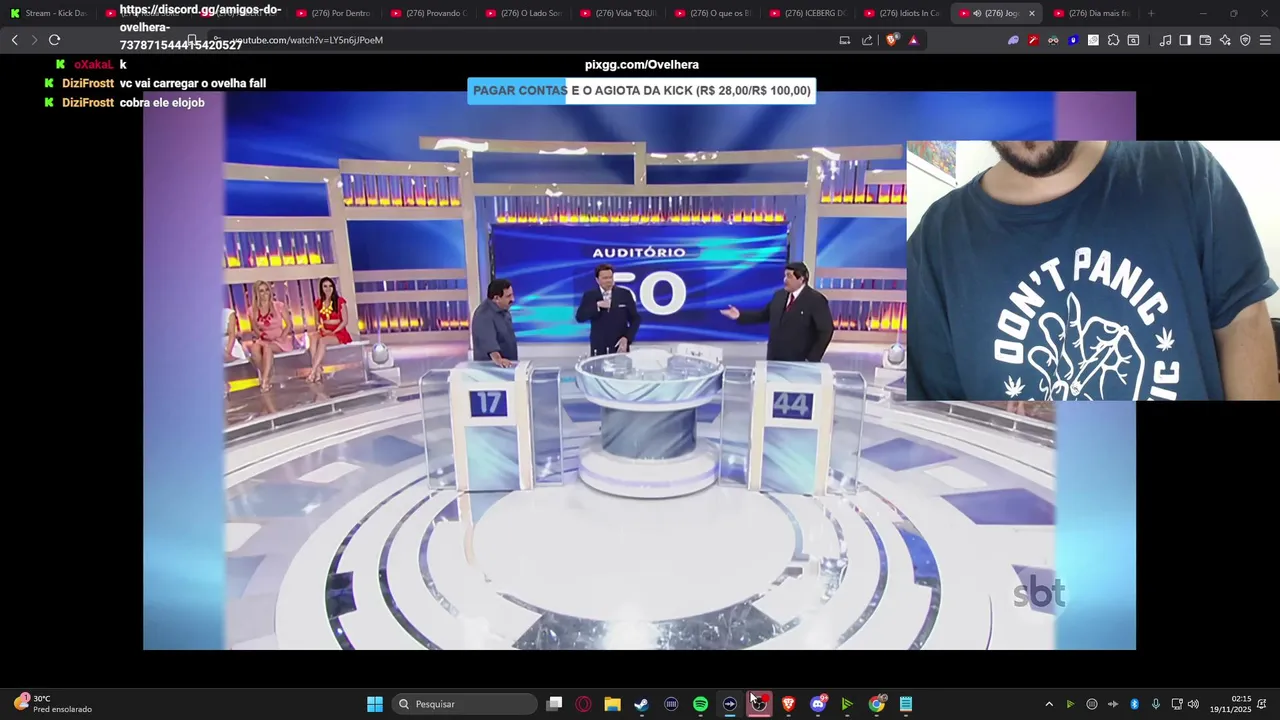Switch to the (276) Provando tab

tap(429, 13)
